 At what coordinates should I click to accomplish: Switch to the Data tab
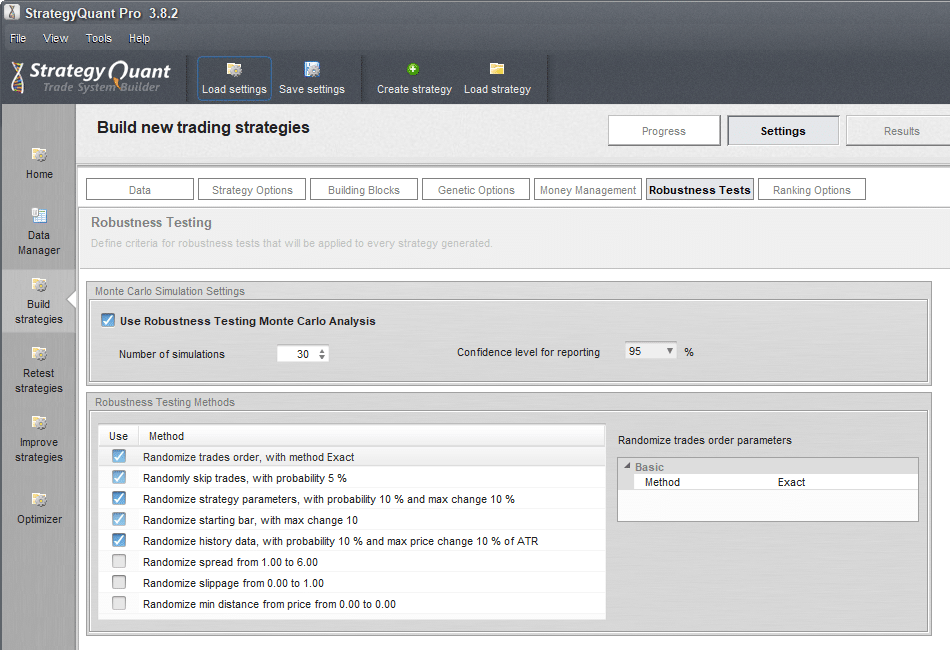140,190
